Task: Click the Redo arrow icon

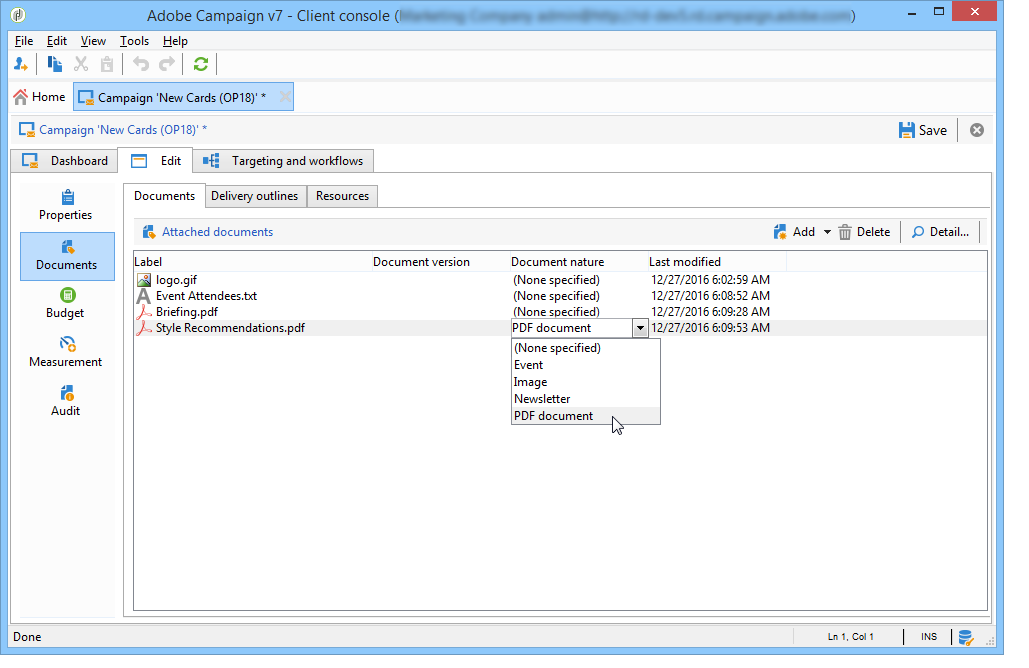Action: tap(167, 64)
